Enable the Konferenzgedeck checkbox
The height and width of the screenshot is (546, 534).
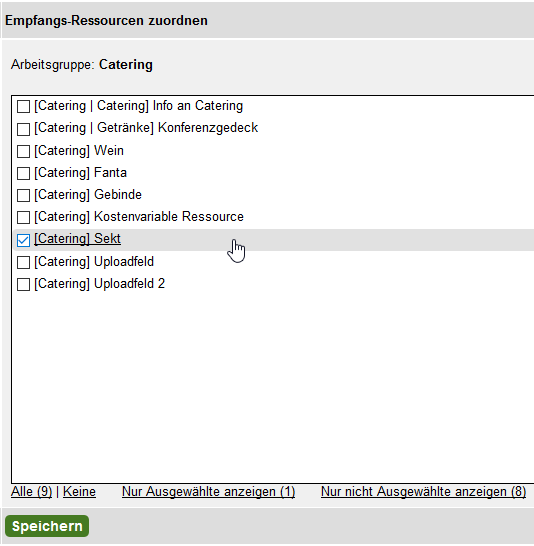tap(23, 129)
